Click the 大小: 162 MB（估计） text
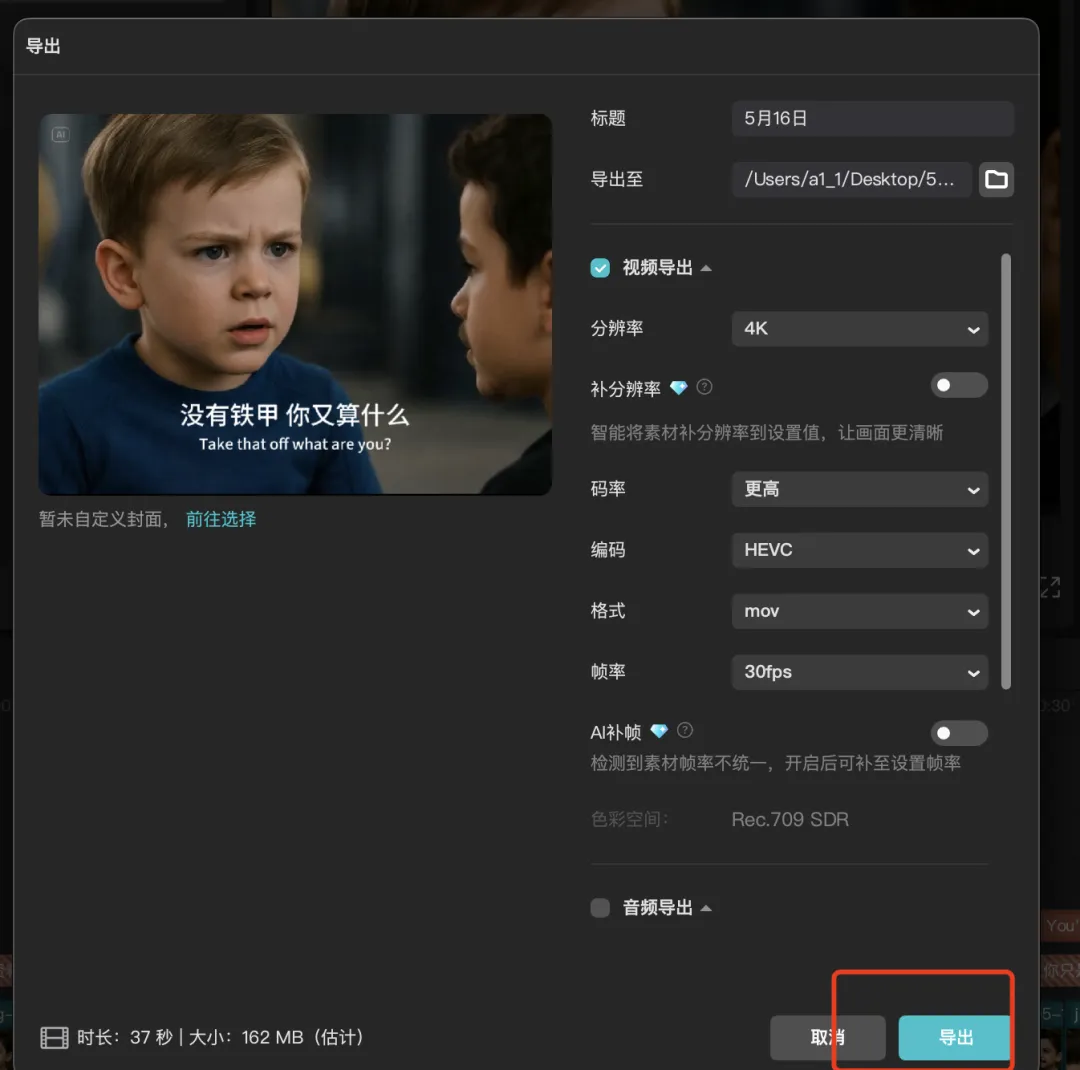 276,1037
